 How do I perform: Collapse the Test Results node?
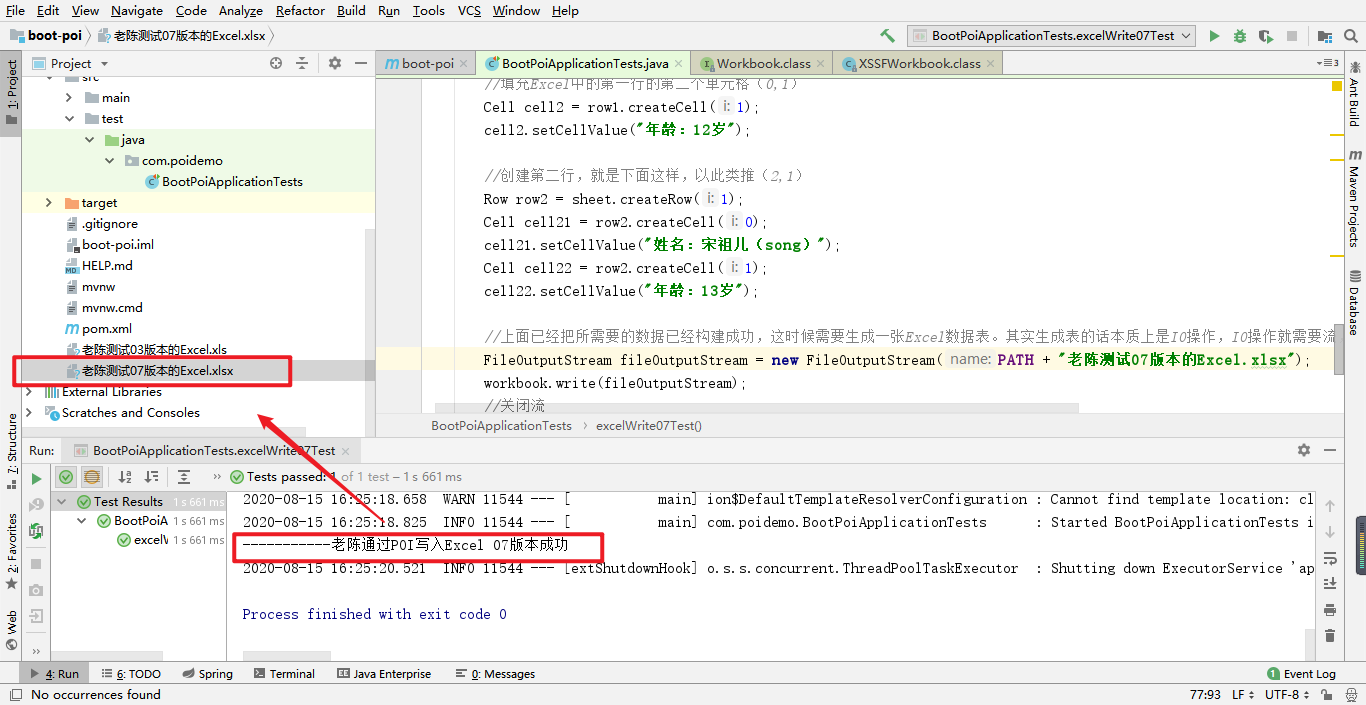tap(62, 502)
